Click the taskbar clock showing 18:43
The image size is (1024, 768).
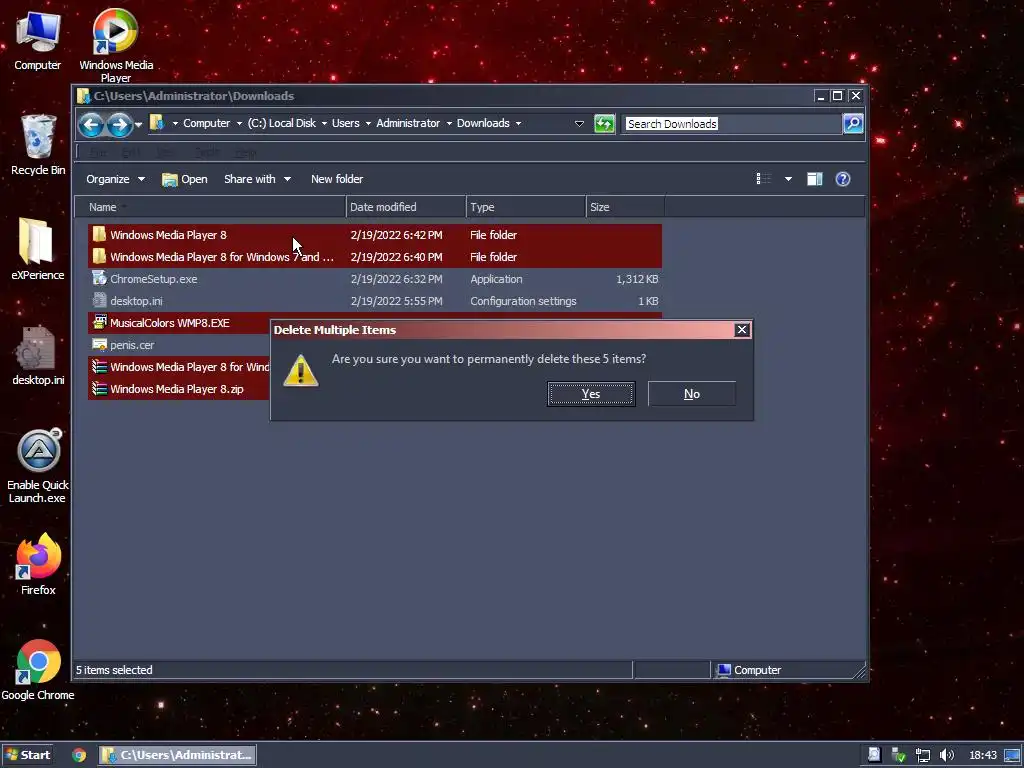(983, 755)
